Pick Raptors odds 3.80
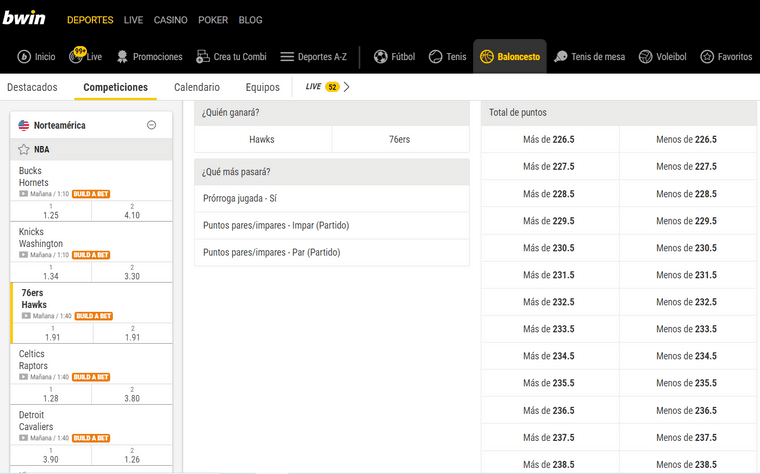 [132, 395]
